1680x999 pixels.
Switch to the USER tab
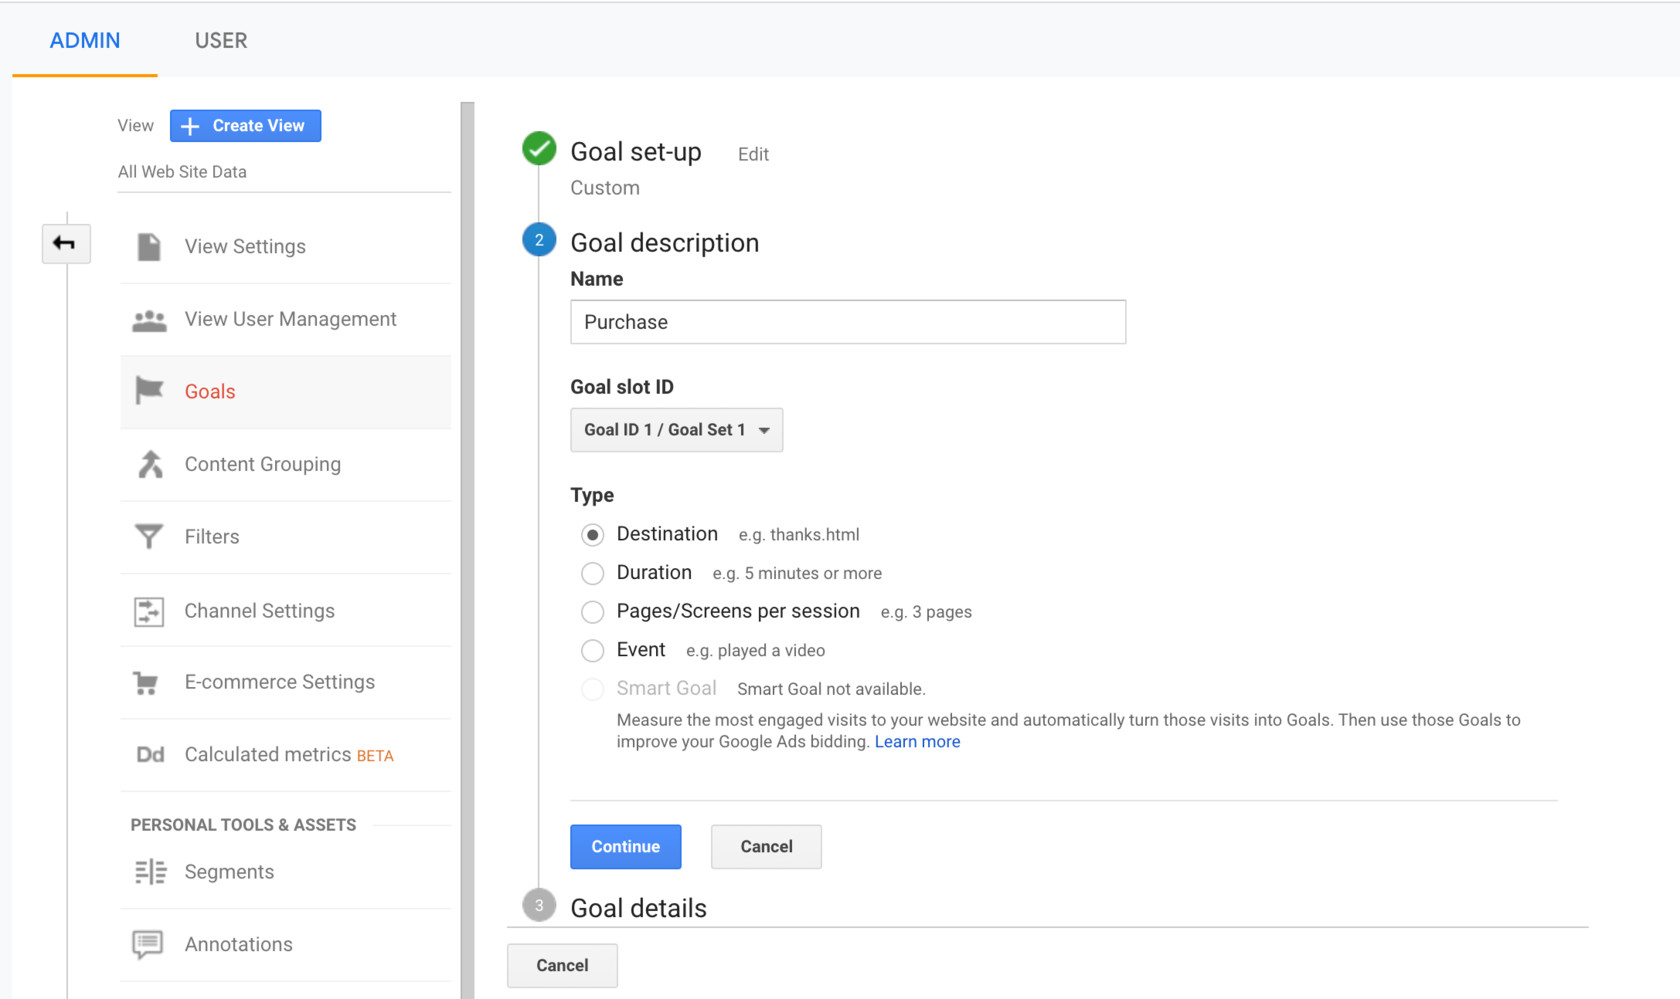221,41
